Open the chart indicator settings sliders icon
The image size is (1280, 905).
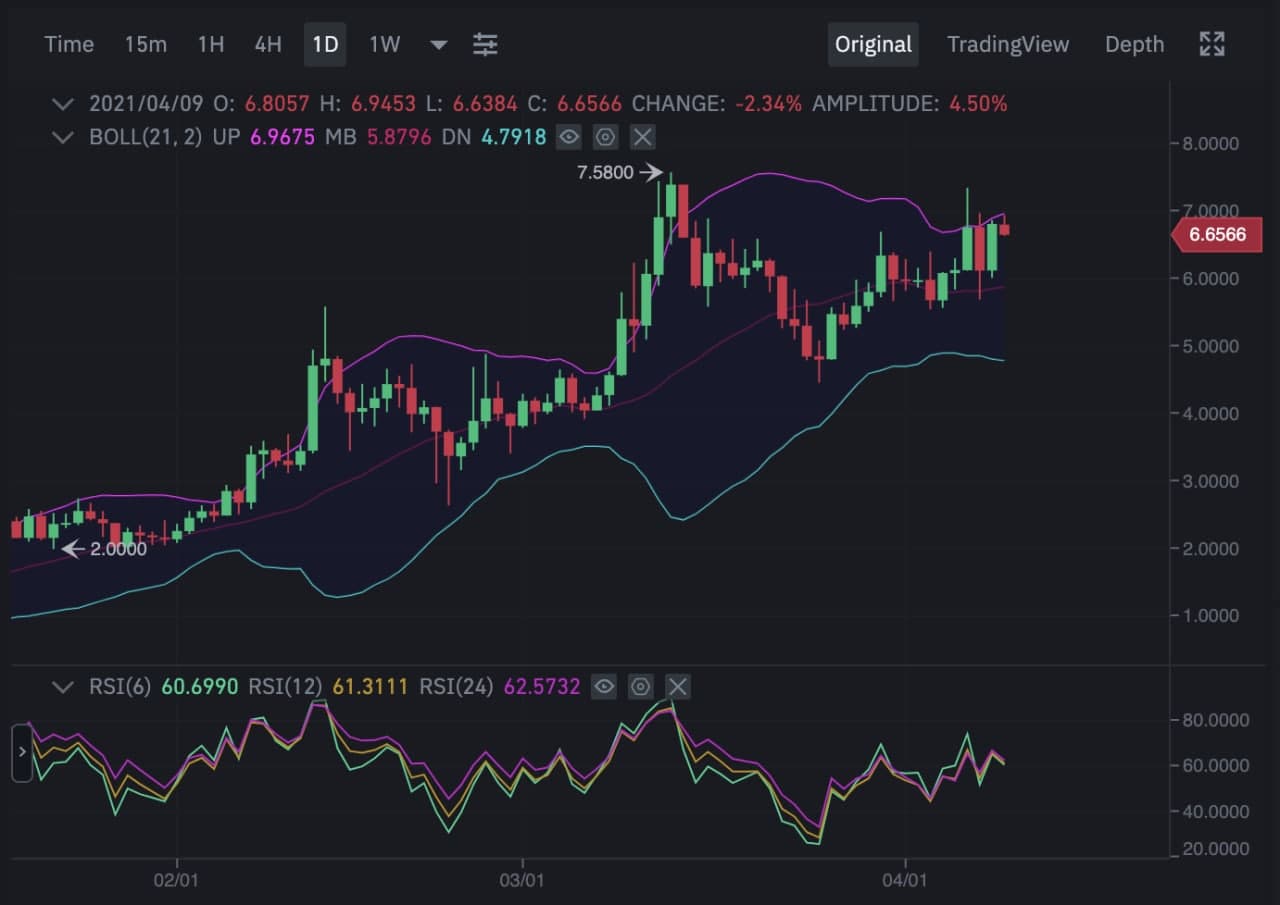(x=485, y=44)
